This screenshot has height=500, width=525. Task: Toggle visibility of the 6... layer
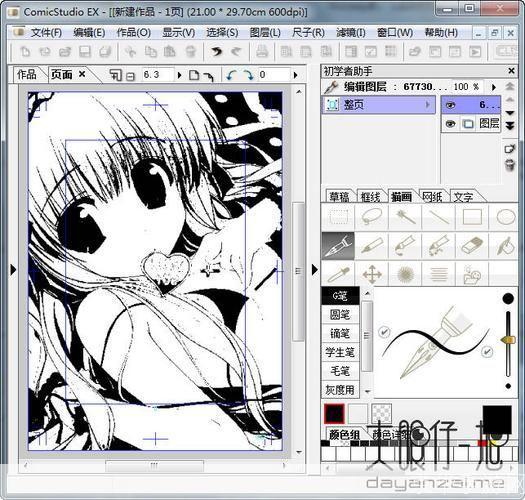coord(451,105)
